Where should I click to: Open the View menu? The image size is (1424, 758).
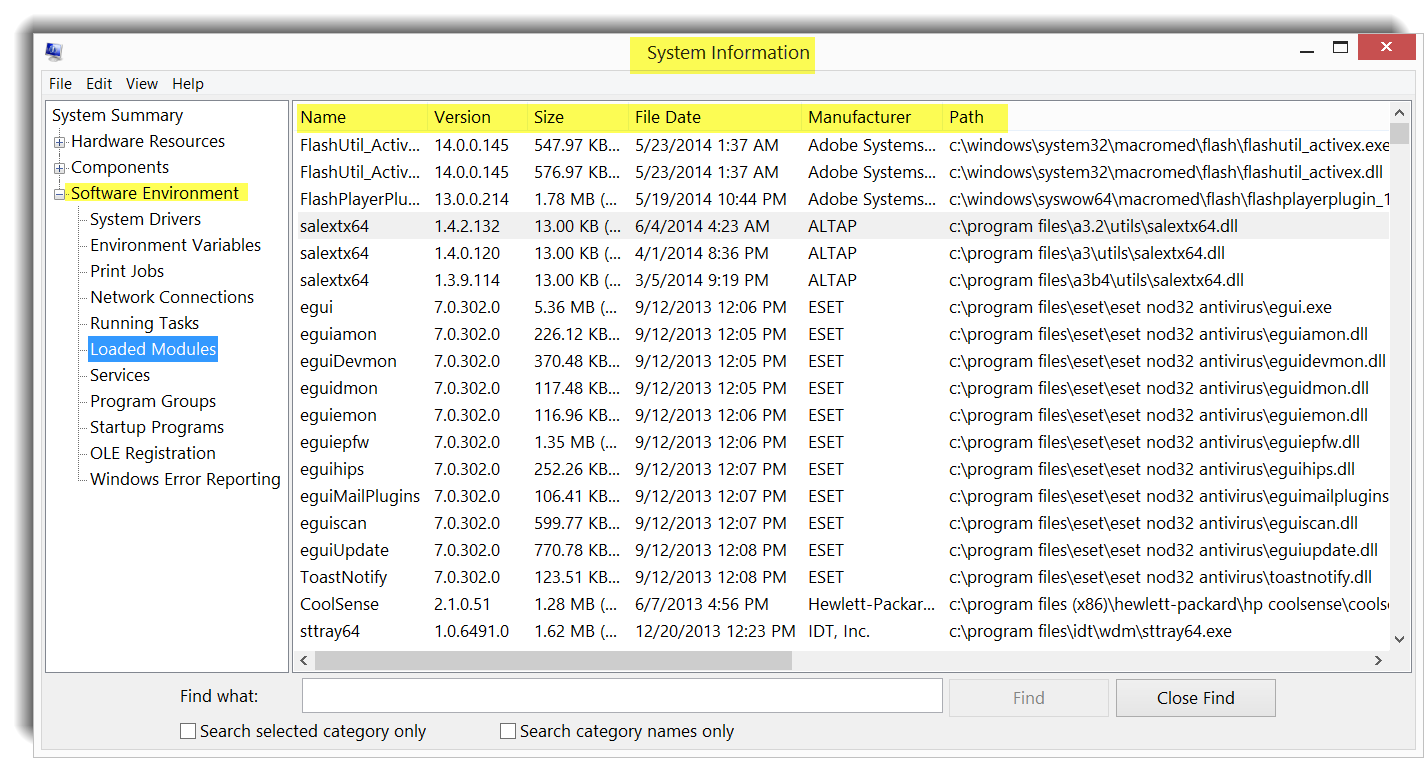[x=141, y=84]
